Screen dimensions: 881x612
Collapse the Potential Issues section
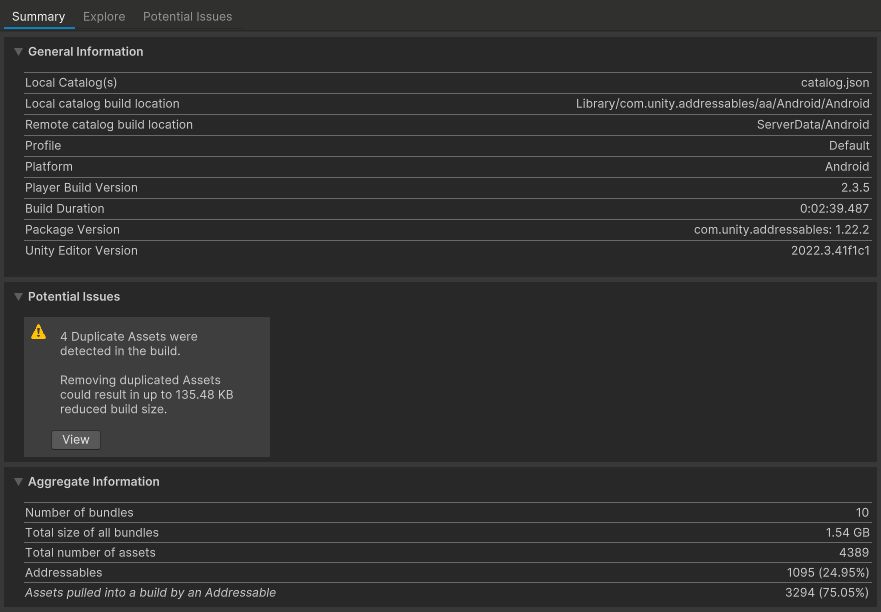point(18,297)
